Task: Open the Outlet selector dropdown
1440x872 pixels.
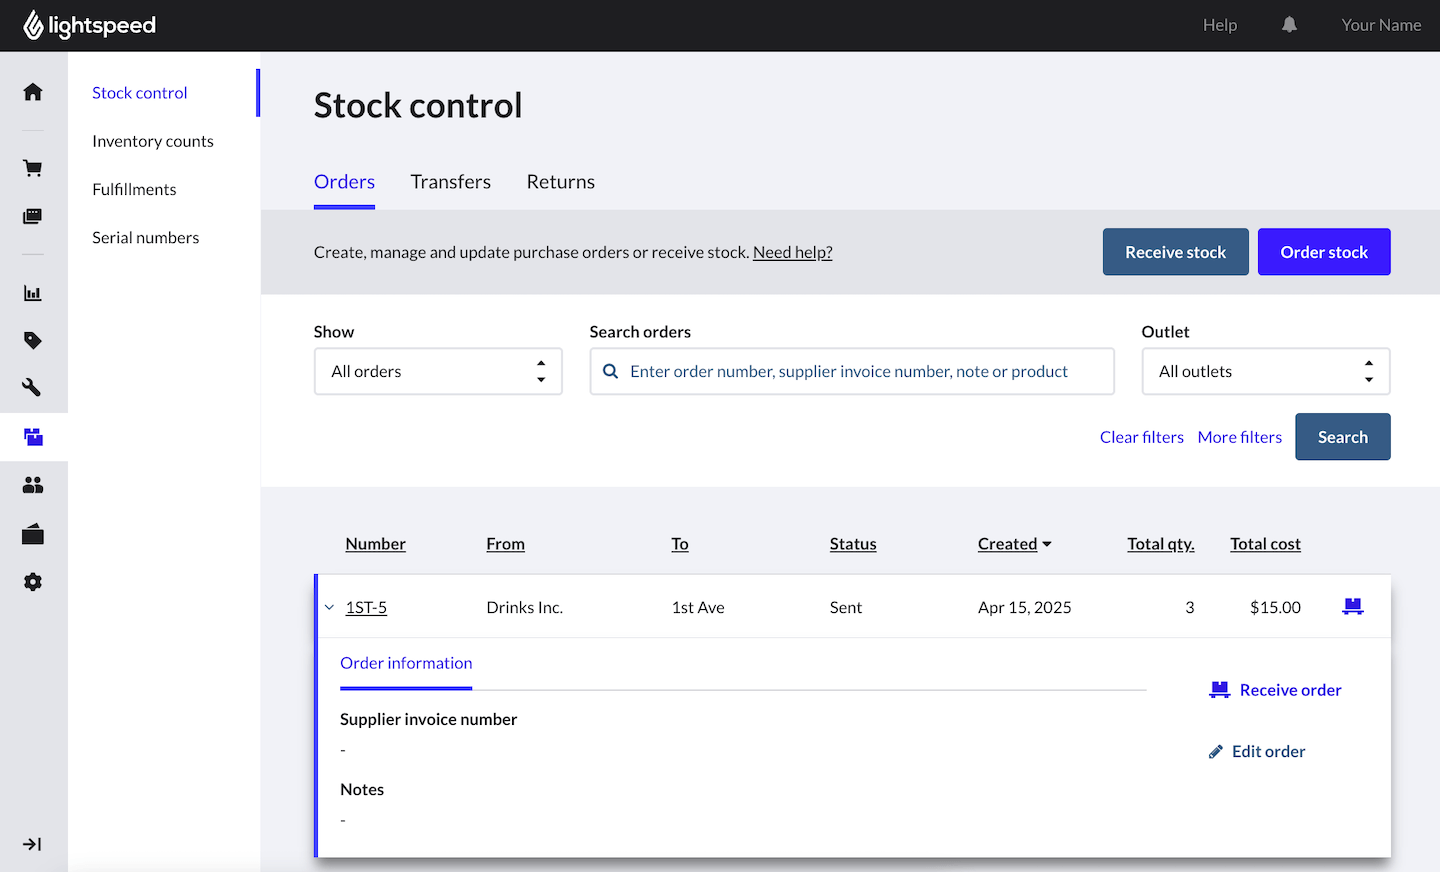Action: [1265, 371]
